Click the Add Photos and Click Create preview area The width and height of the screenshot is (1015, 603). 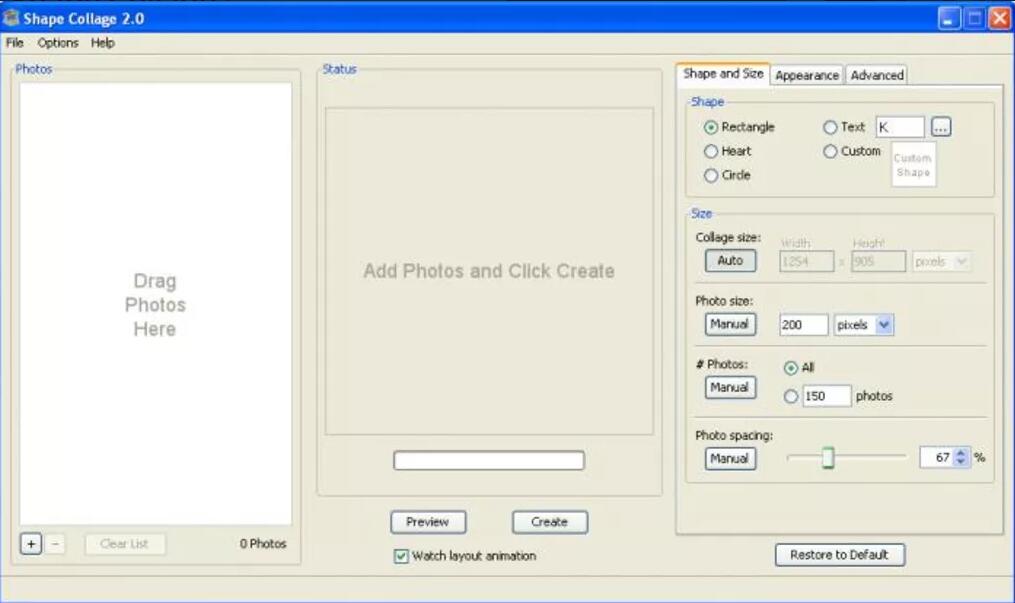click(489, 271)
